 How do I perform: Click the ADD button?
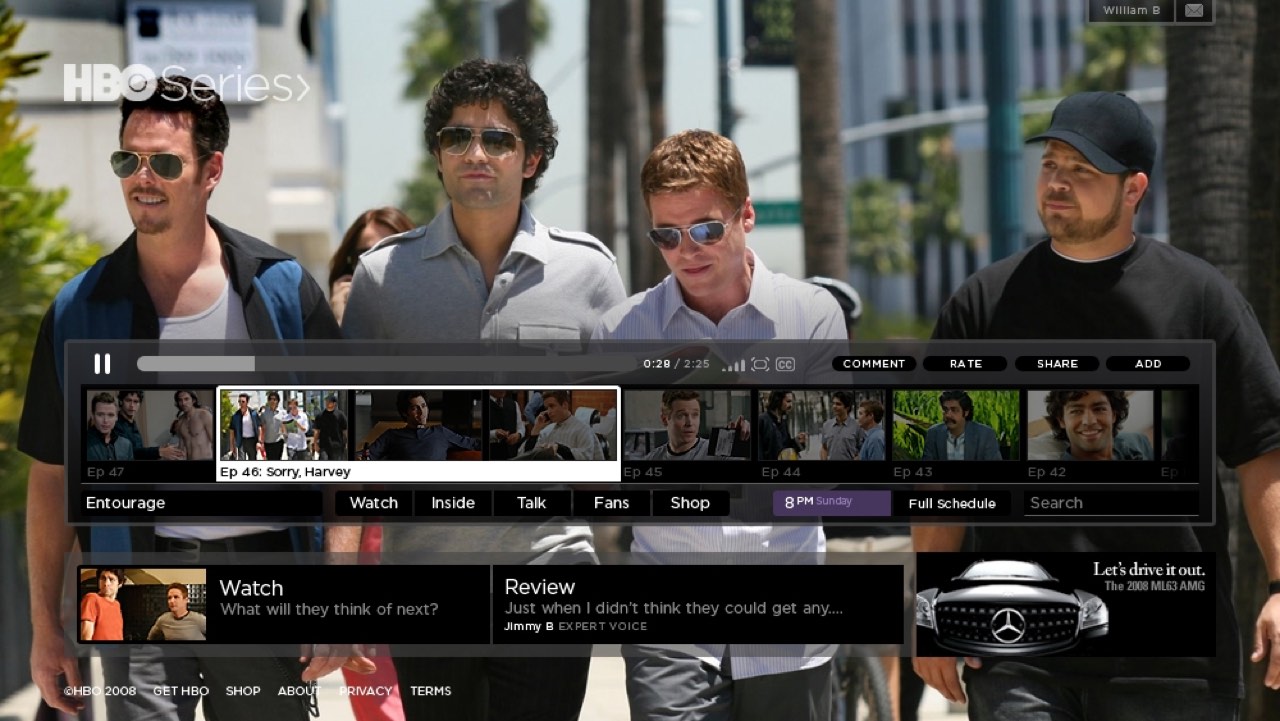click(1148, 364)
